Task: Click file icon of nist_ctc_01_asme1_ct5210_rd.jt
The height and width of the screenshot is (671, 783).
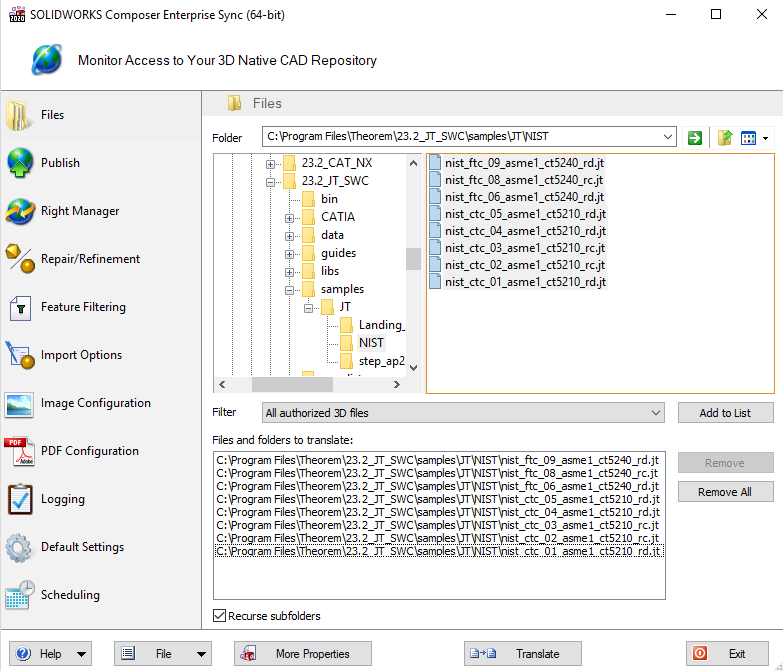Action: (435, 282)
